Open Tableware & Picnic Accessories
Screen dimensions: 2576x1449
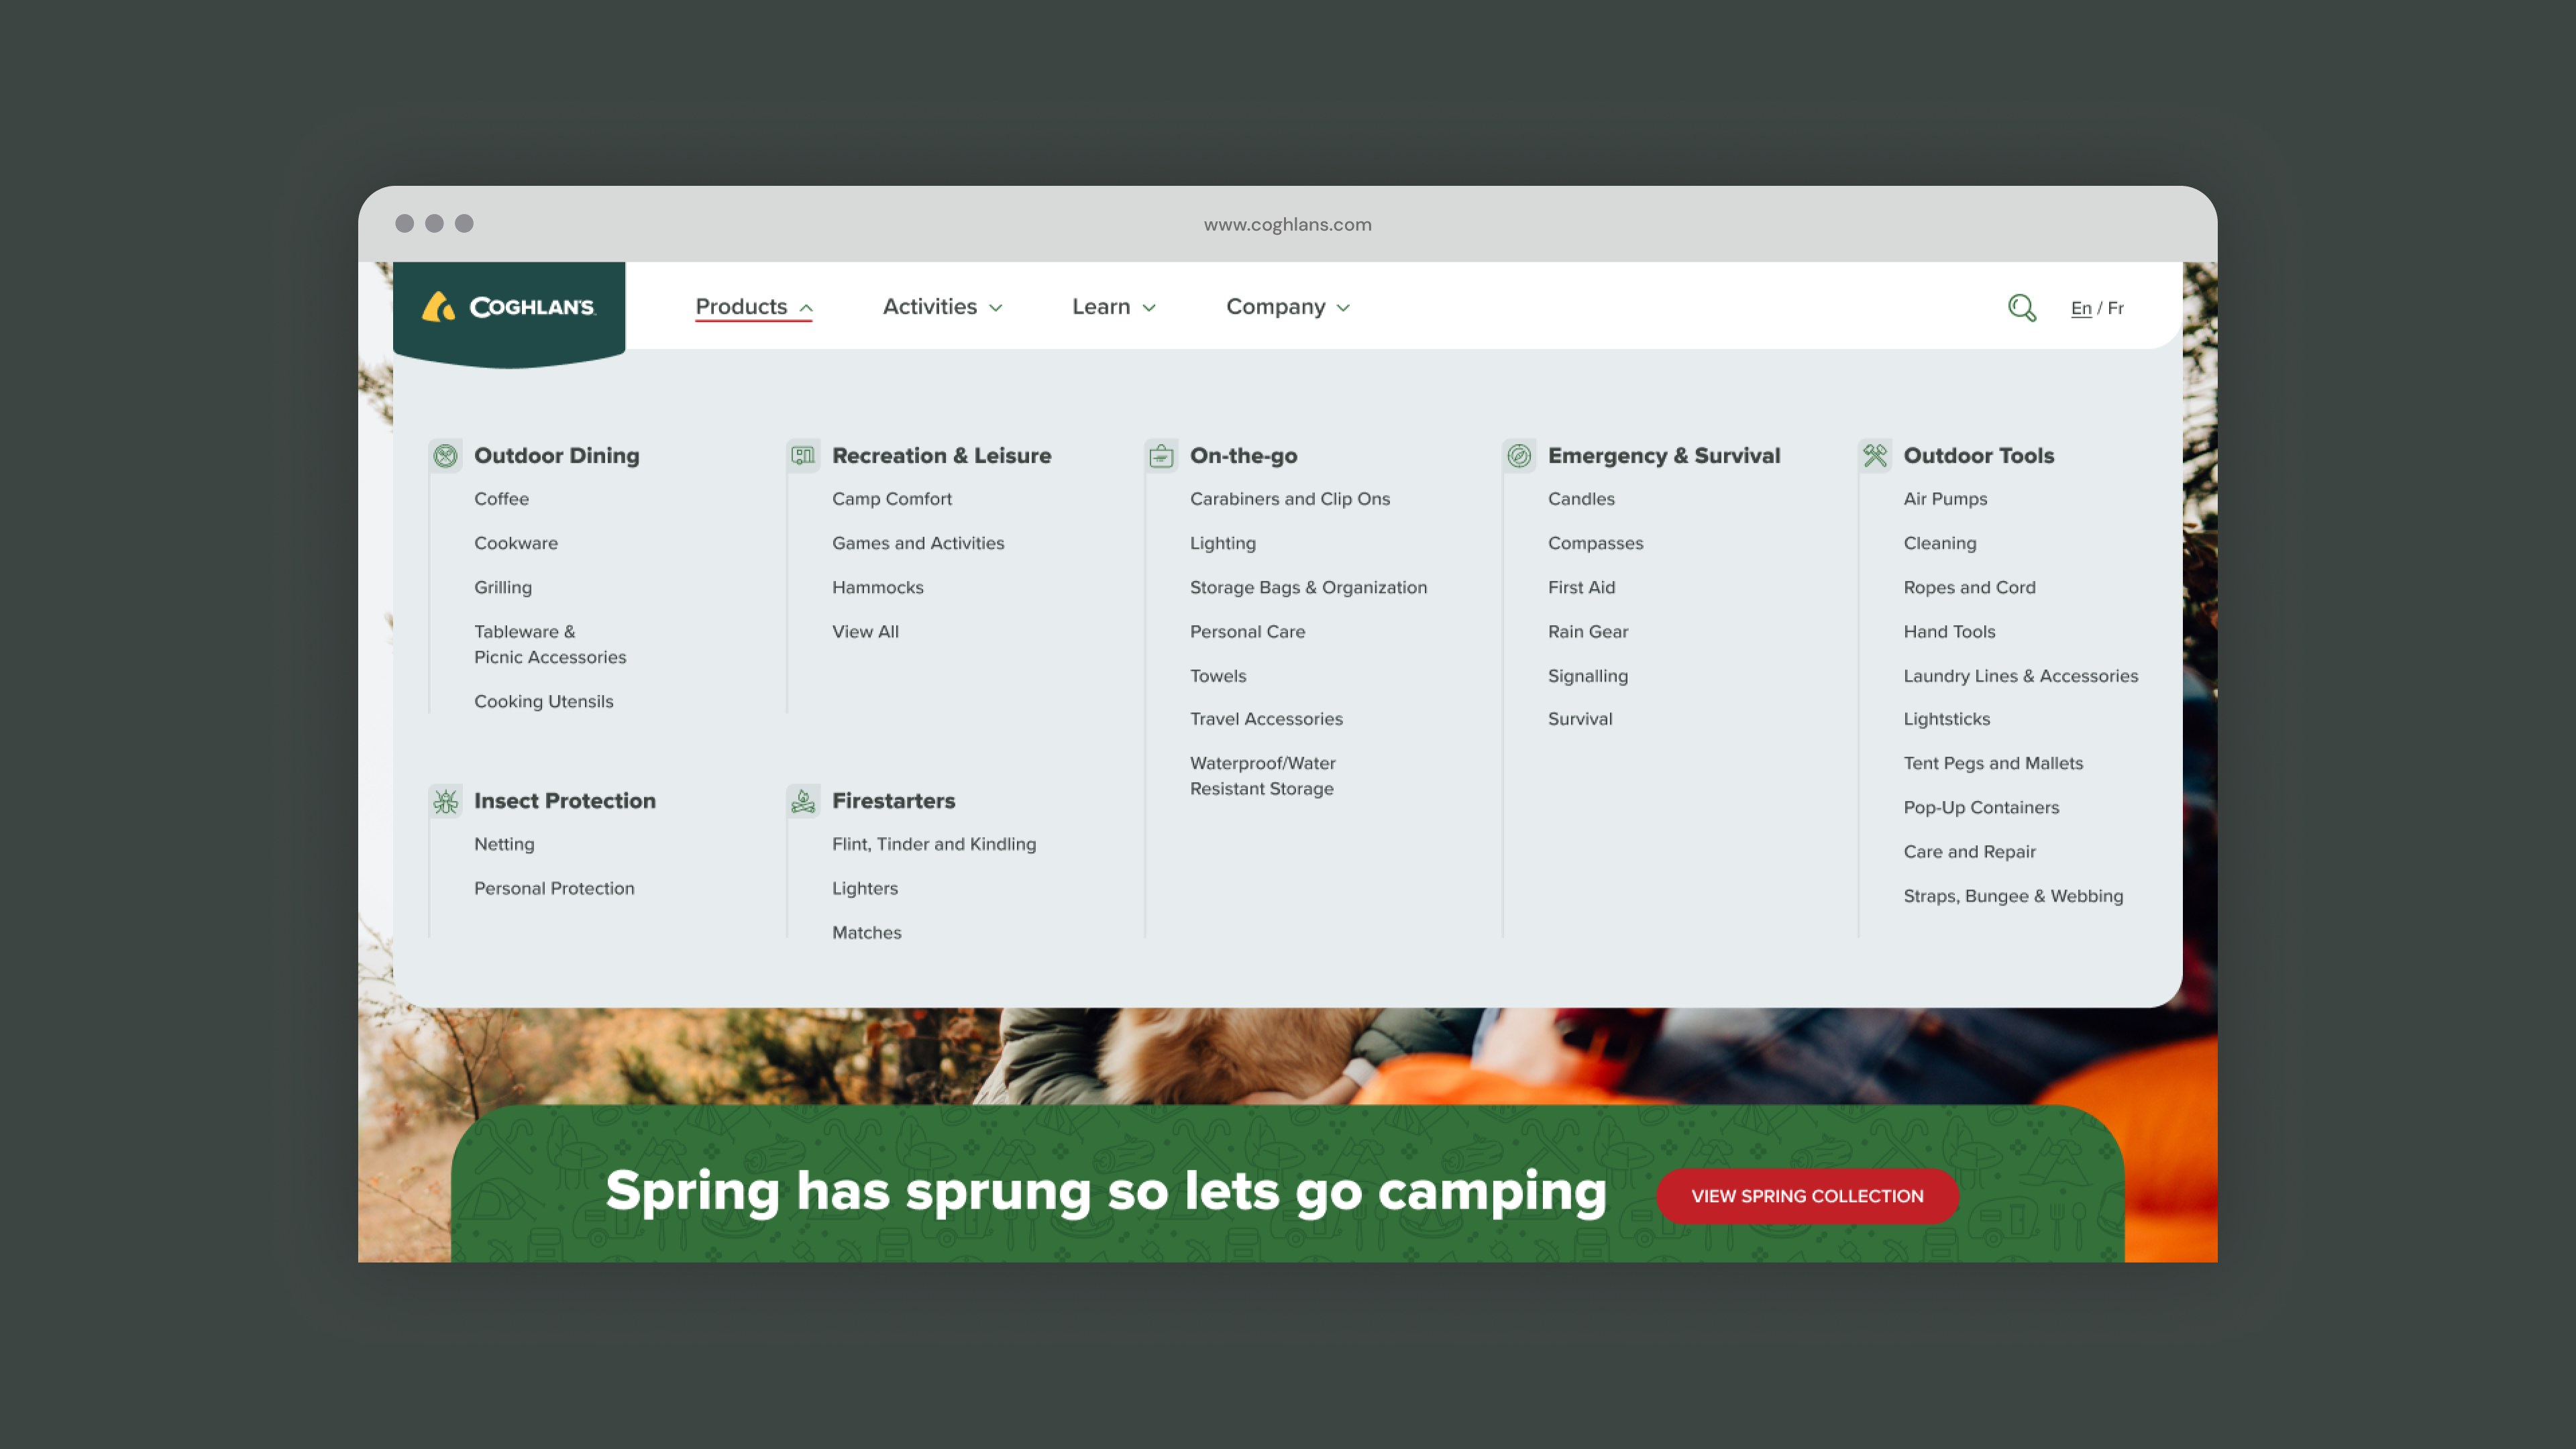pyautogui.click(x=550, y=644)
